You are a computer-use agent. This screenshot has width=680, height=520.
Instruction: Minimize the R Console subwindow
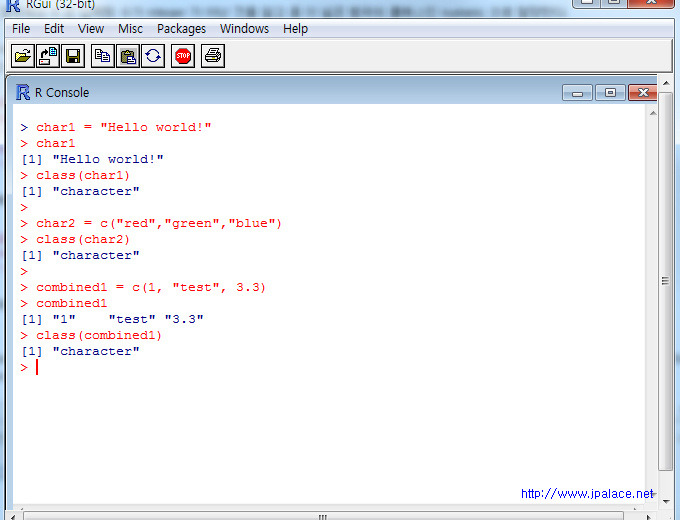coord(577,92)
